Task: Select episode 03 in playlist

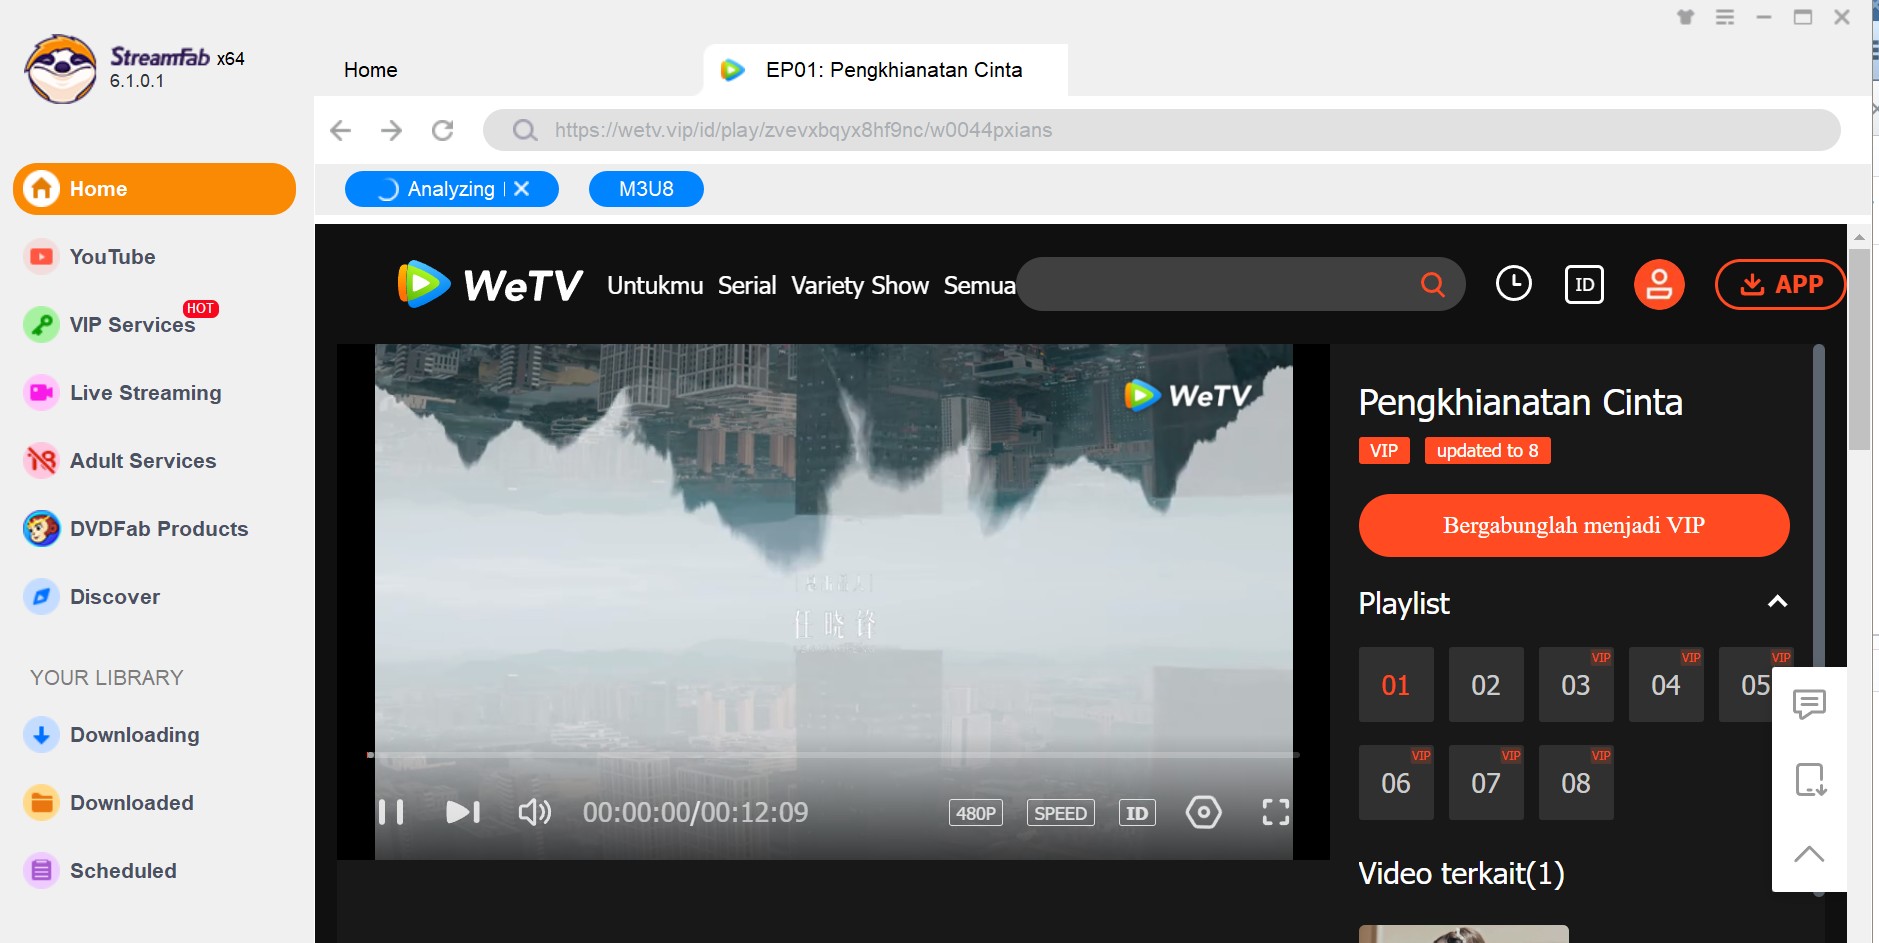Action: [x=1576, y=685]
